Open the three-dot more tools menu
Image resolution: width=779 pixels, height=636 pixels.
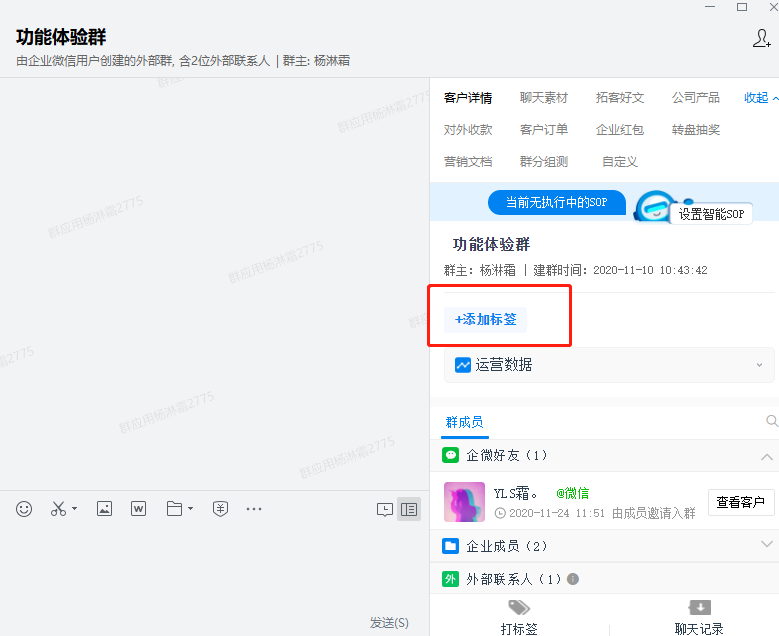tap(254, 509)
